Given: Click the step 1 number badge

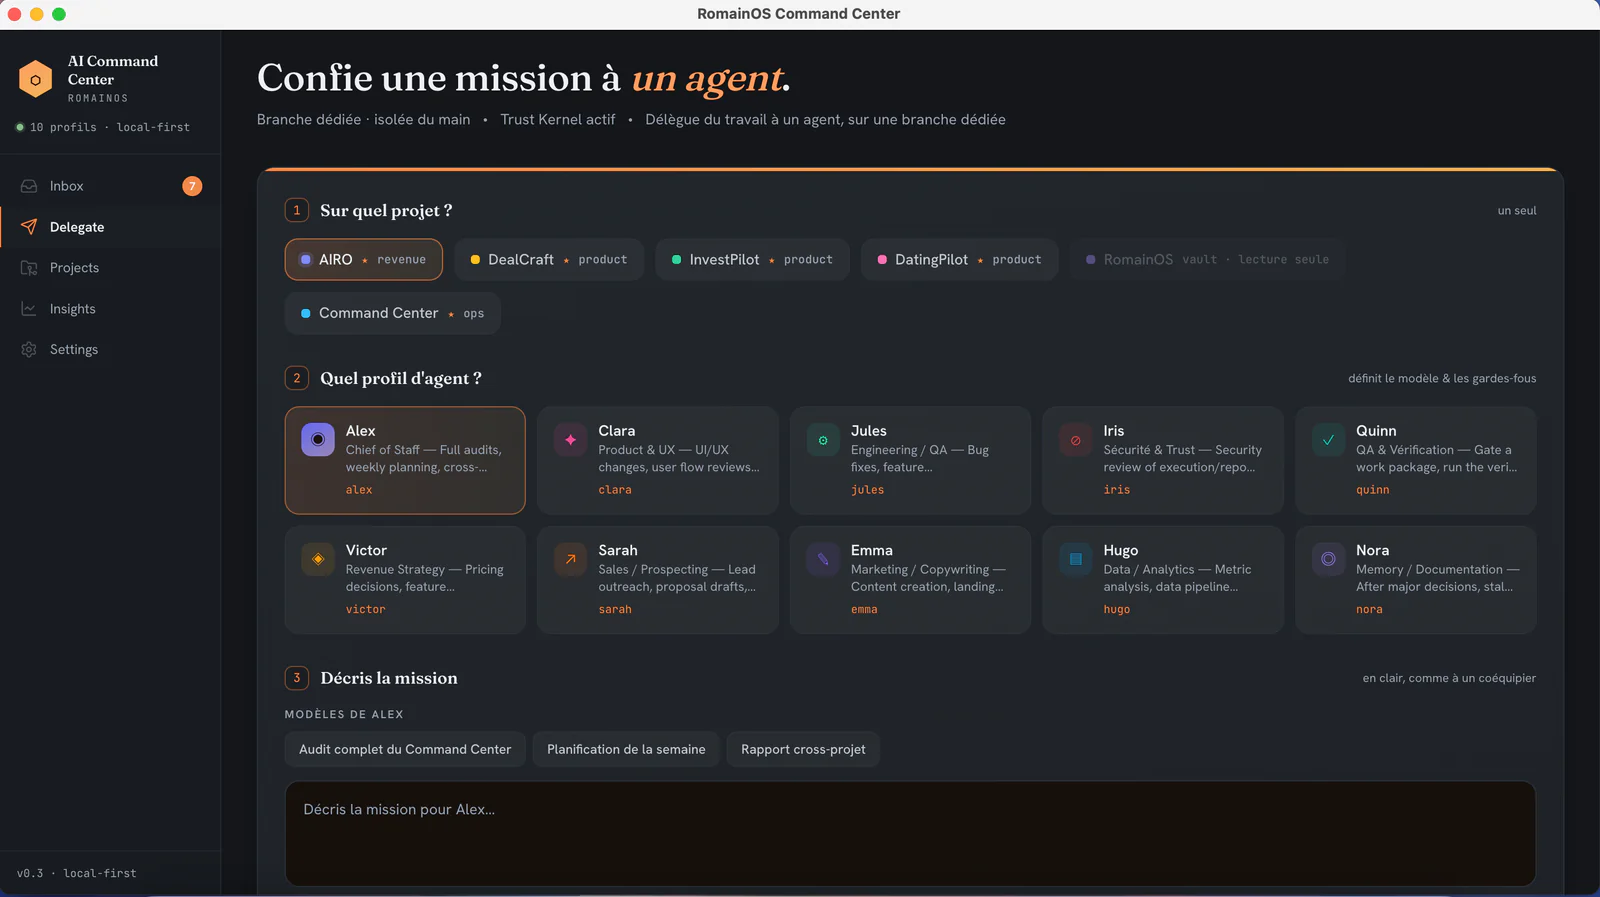Looking at the screenshot, I should point(296,210).
